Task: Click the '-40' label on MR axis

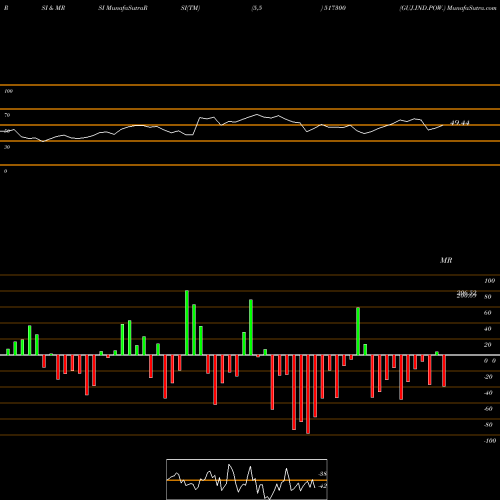Action: (x=488, y=393)
